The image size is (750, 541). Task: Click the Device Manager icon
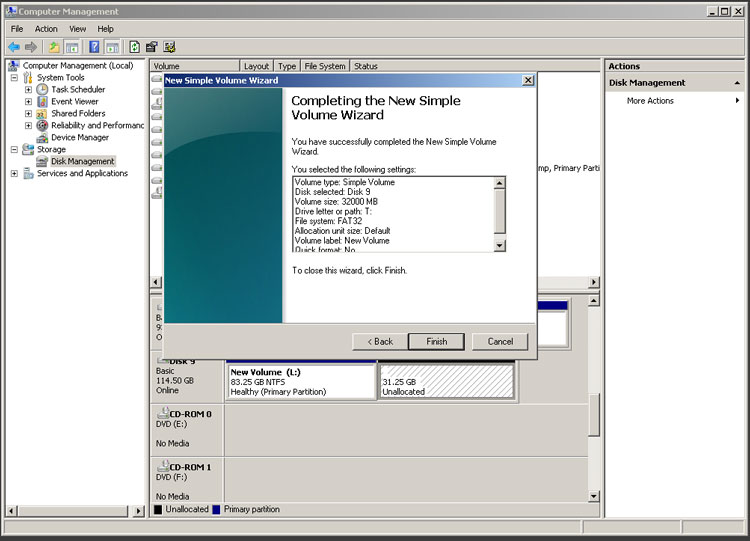tap(42, 137)
